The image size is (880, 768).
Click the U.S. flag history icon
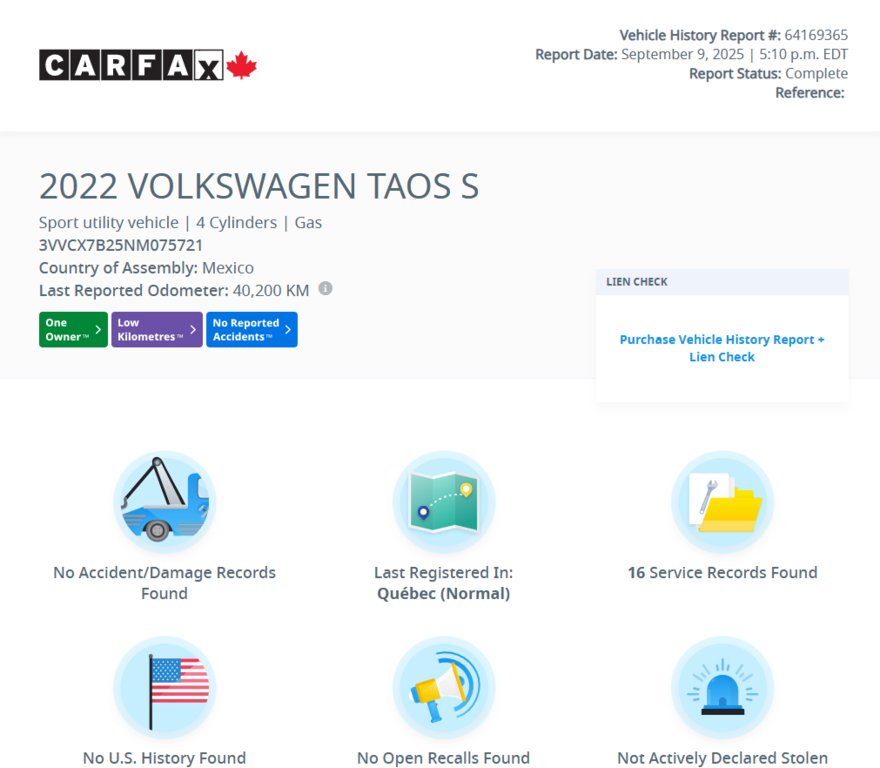coord(164,687)
